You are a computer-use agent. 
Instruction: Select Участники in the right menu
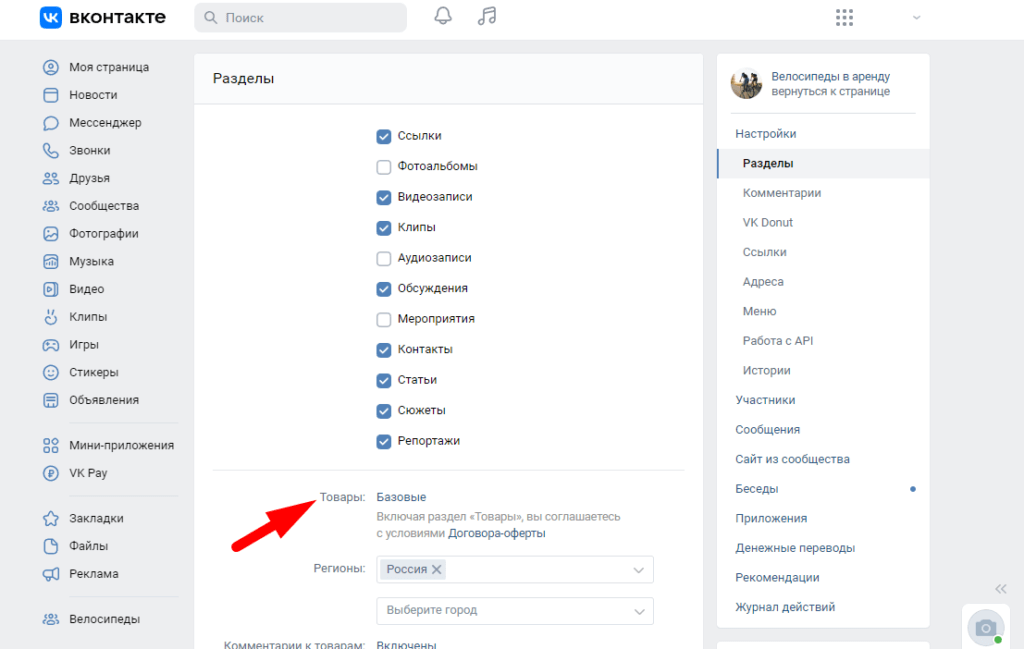click(765, 400)
